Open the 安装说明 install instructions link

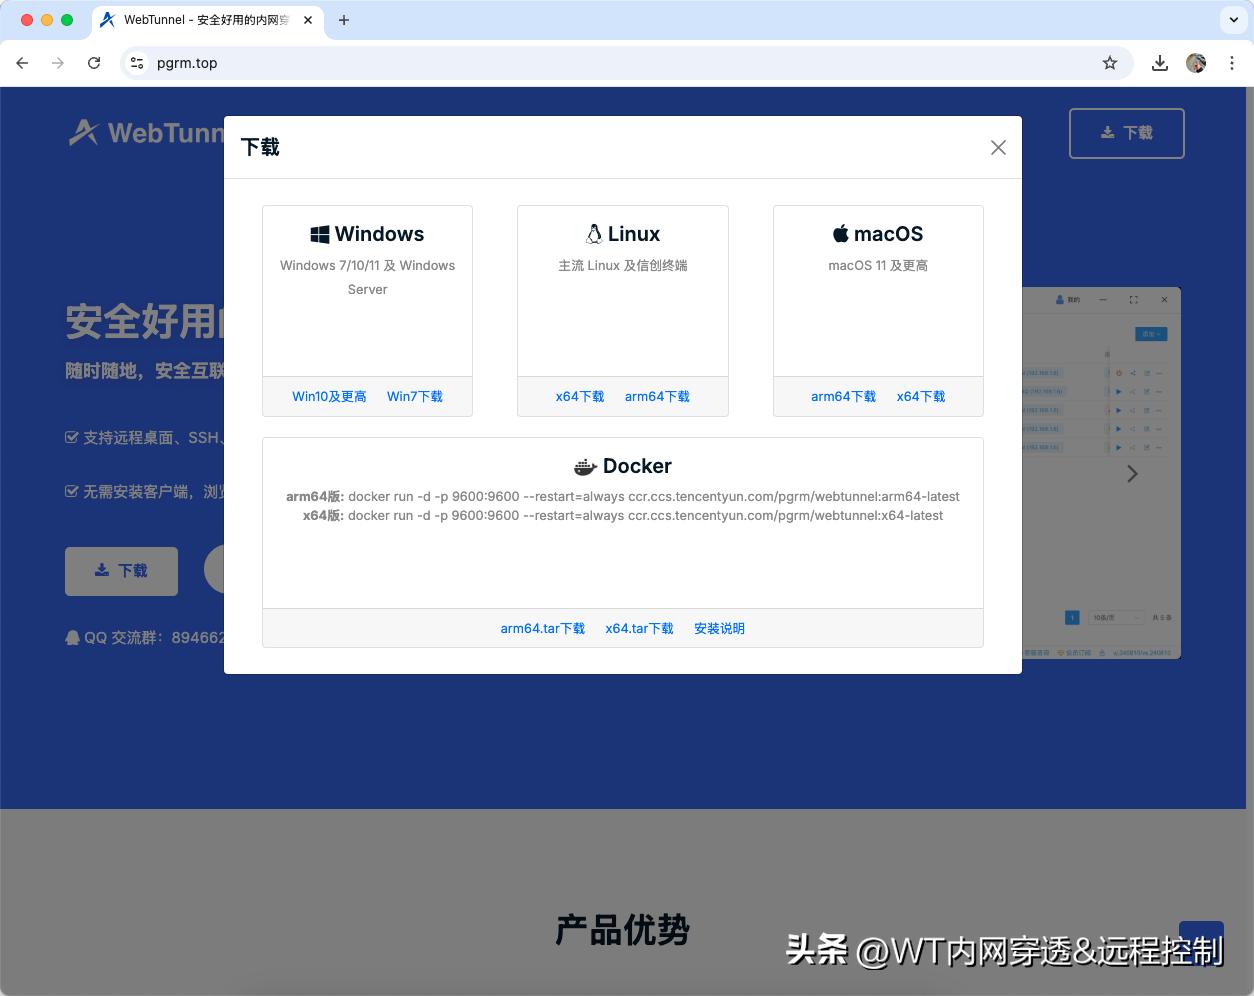pyautogui.click(x=719, y=629)
